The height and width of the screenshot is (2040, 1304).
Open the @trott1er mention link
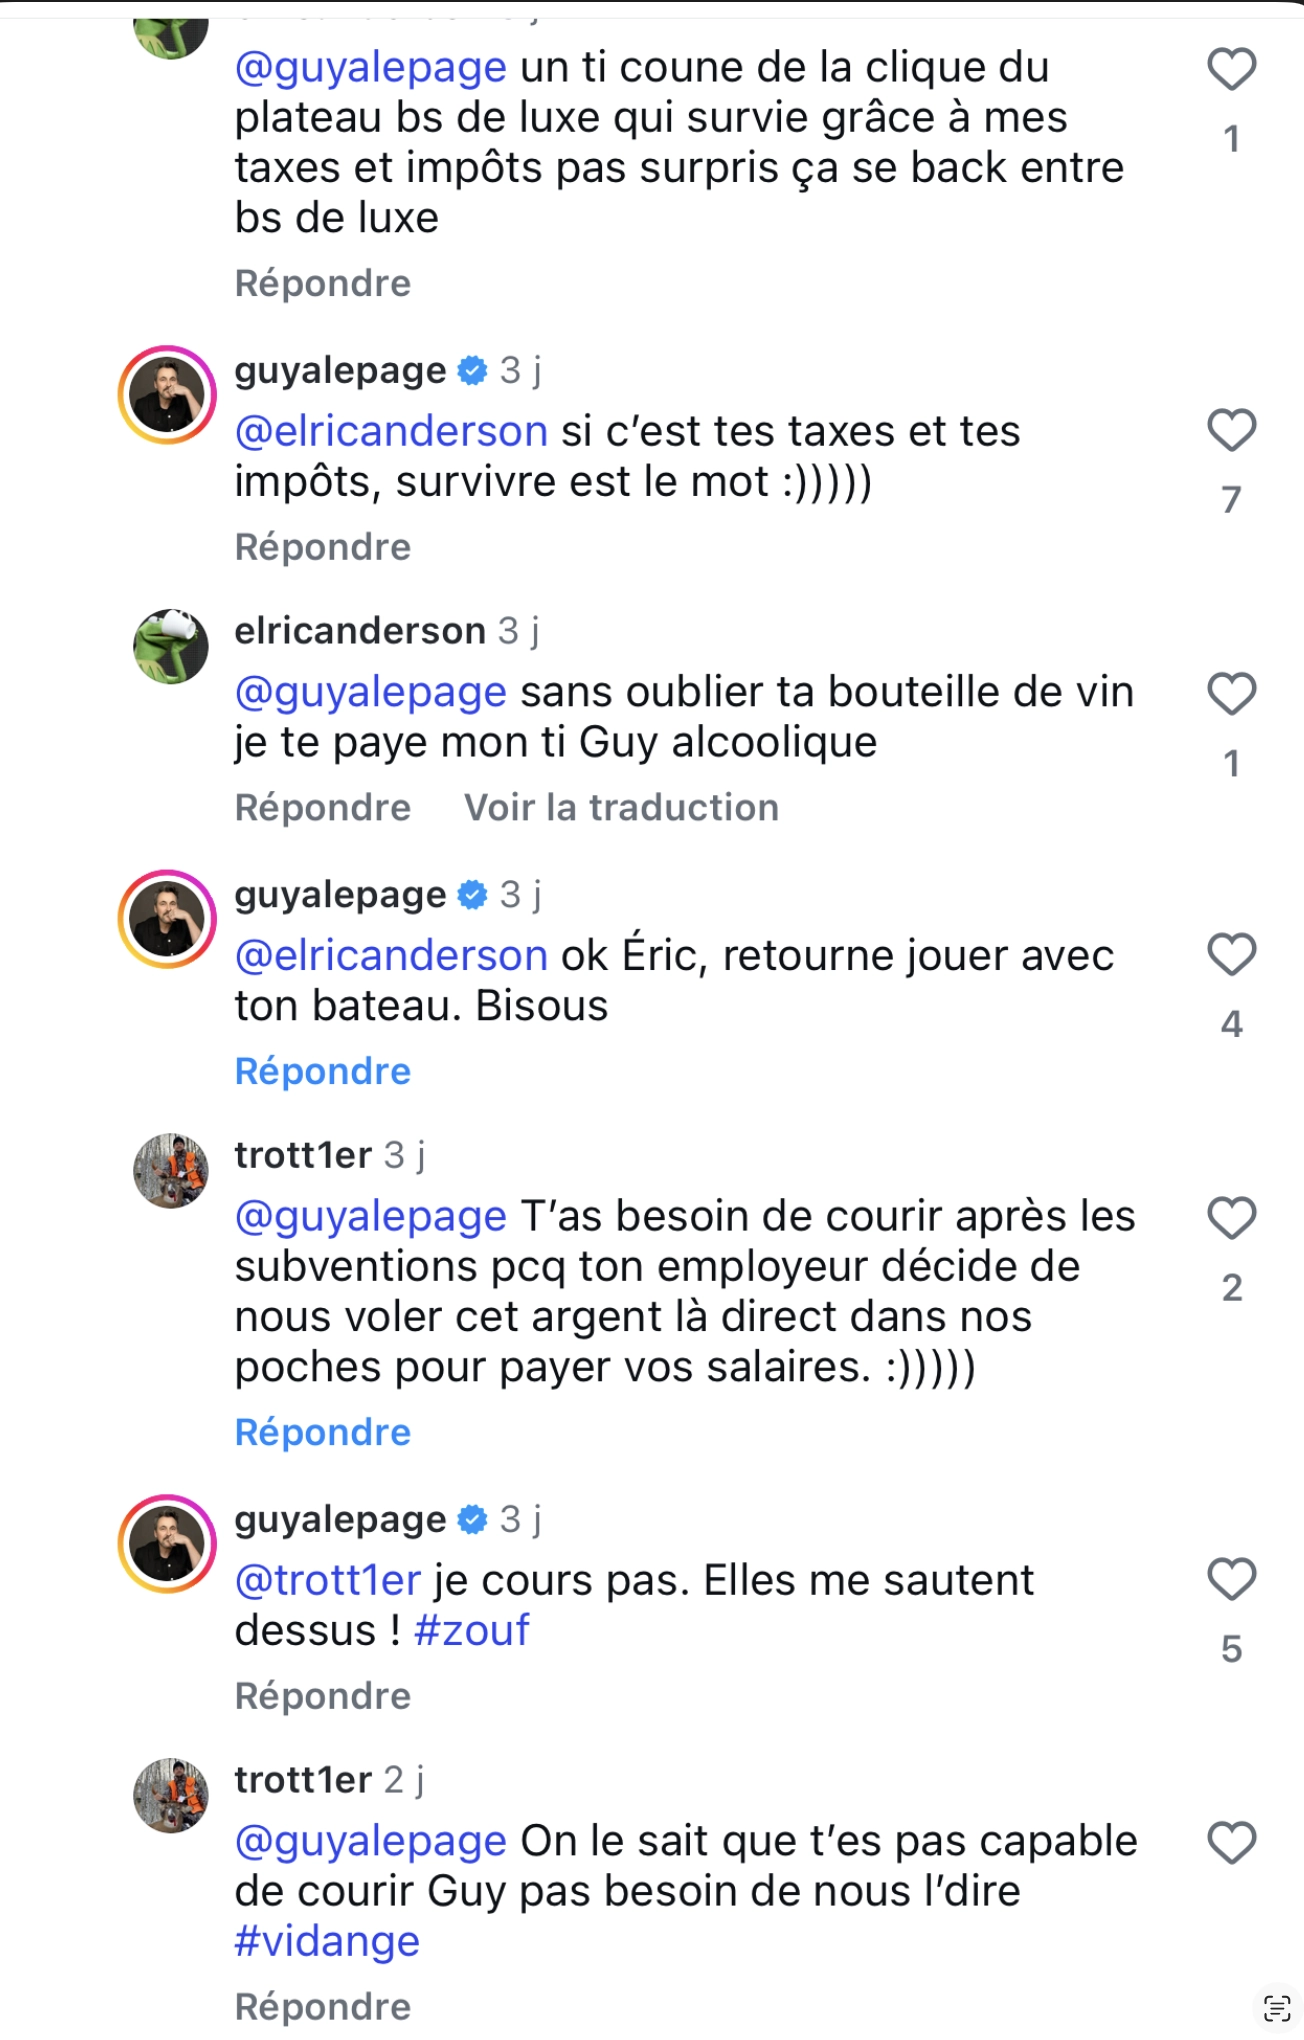328,1581
